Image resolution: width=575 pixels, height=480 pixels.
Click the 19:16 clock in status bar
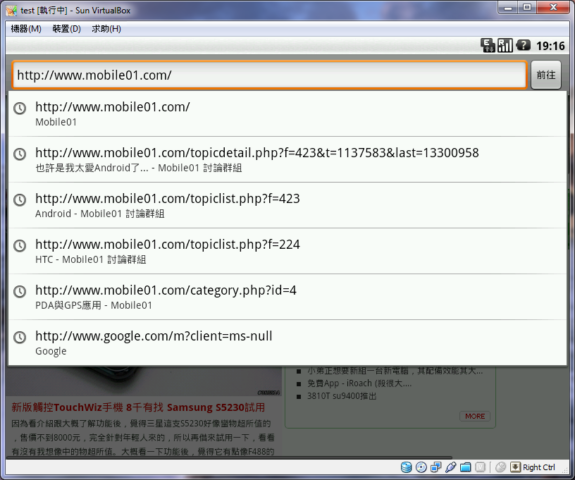tap(550, 46)
